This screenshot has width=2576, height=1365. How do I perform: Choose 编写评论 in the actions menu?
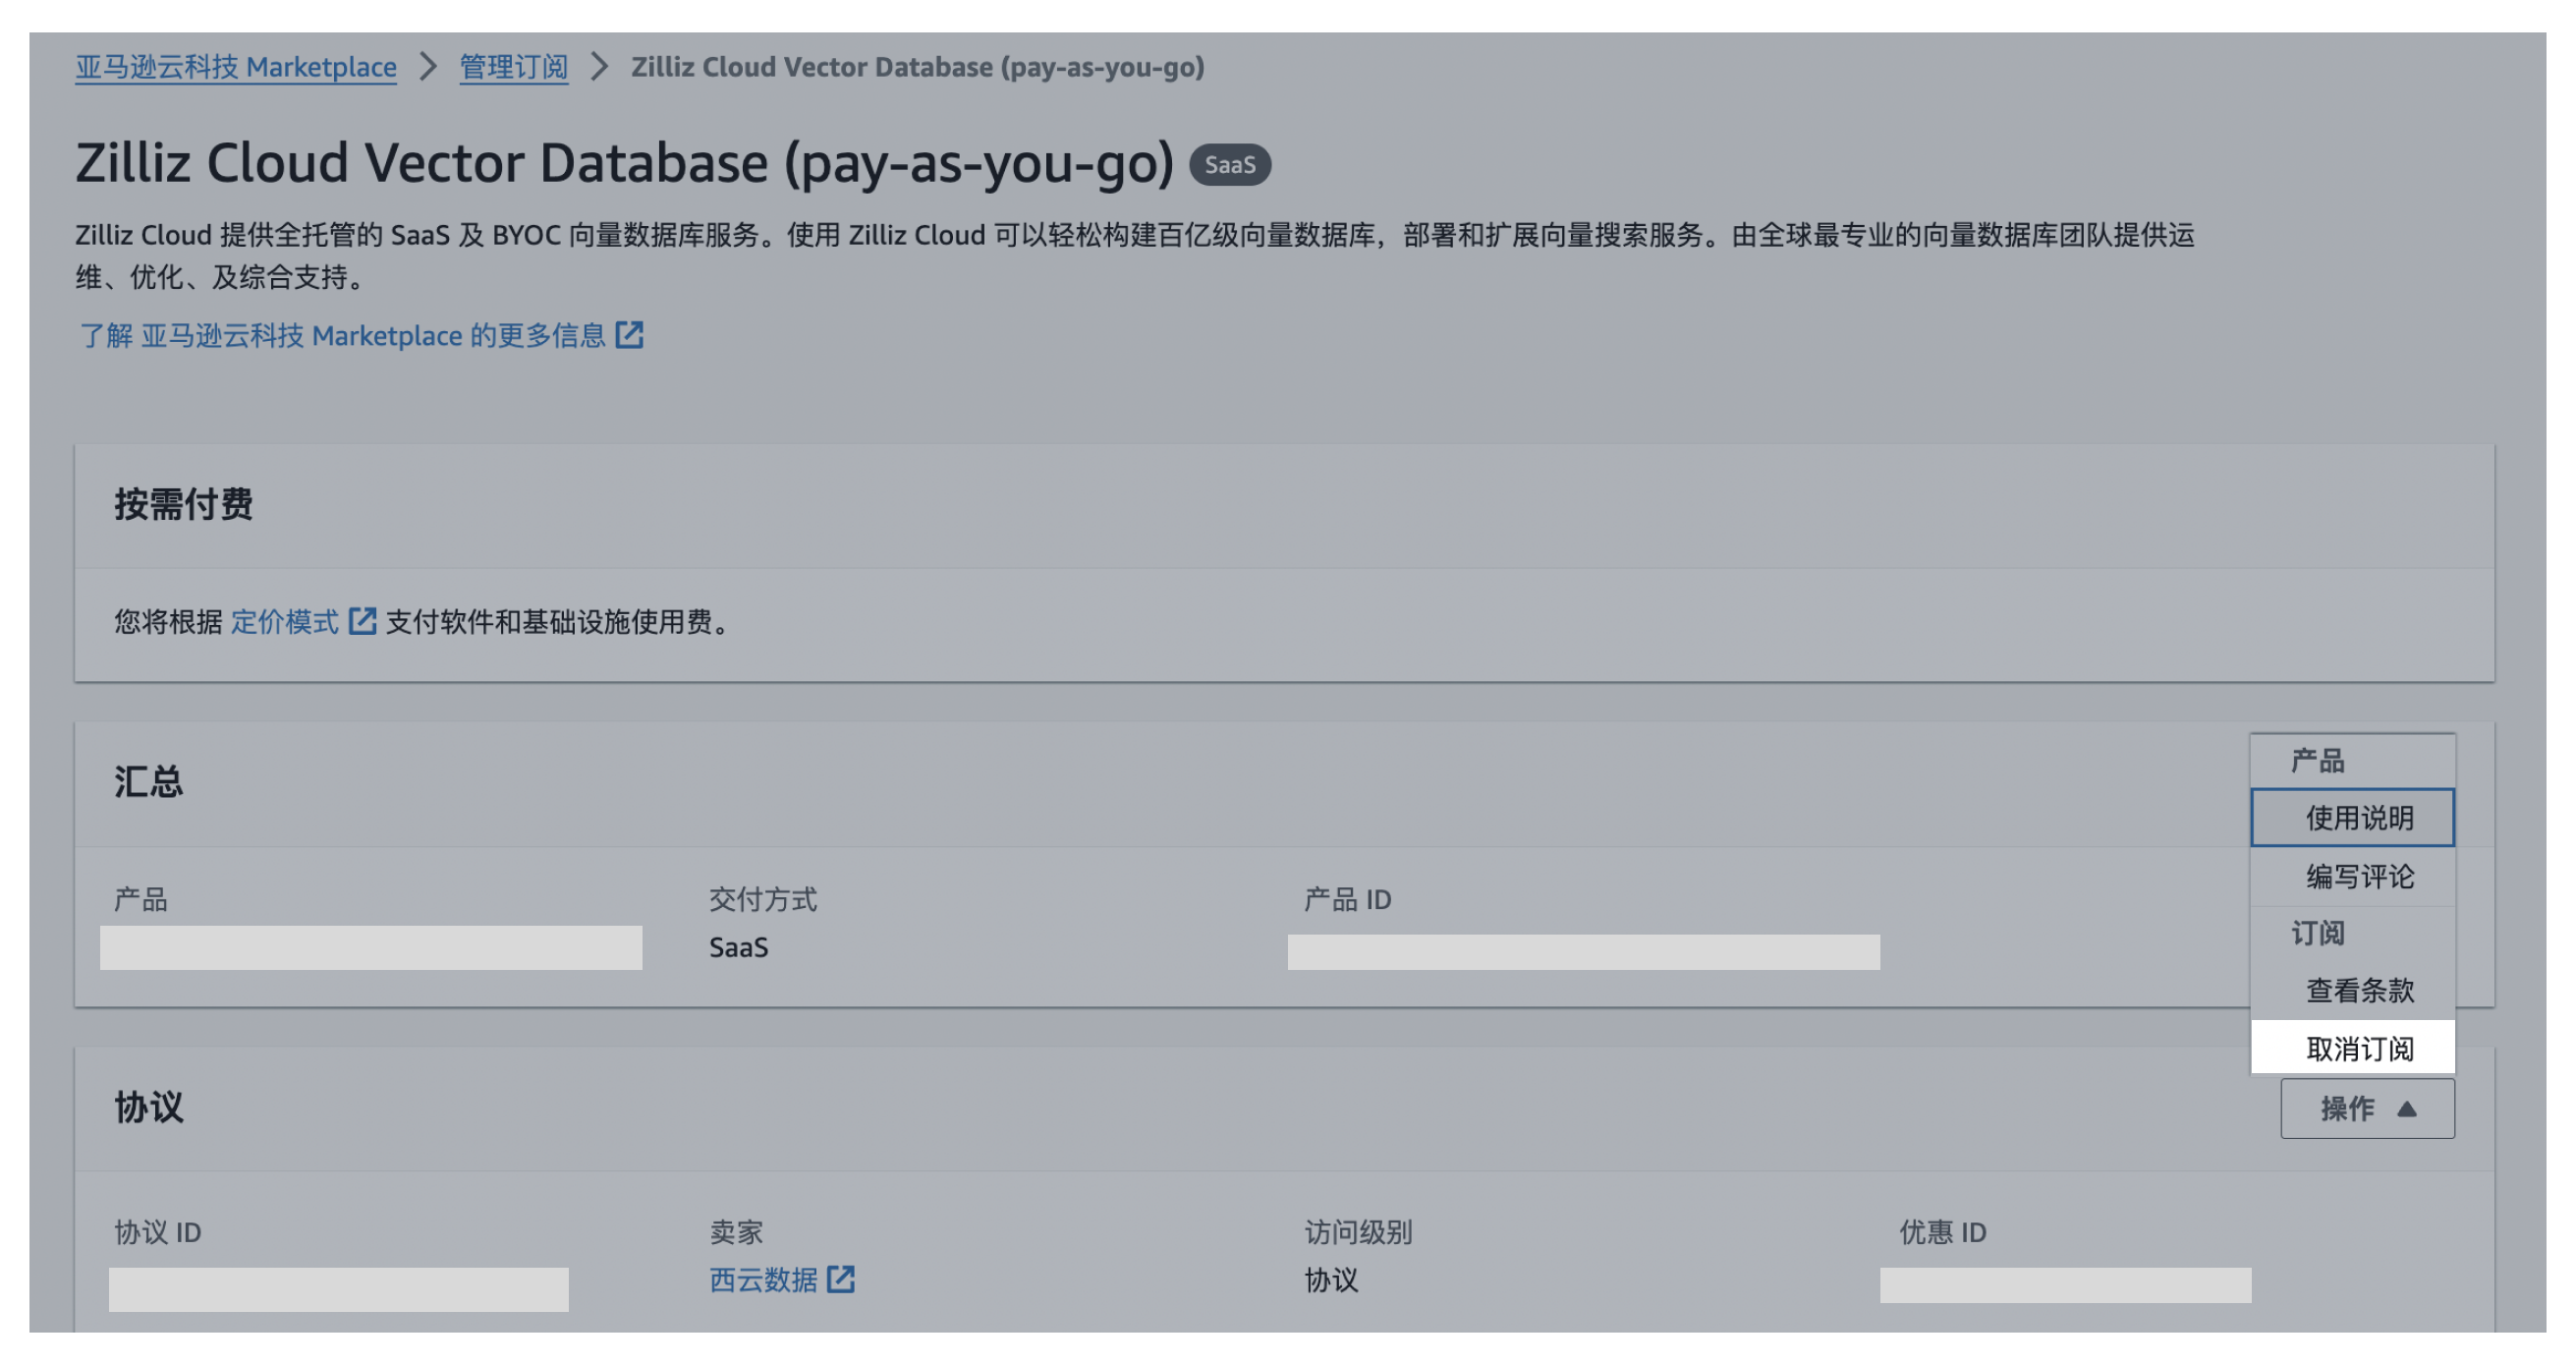[x=2358, y=876]
